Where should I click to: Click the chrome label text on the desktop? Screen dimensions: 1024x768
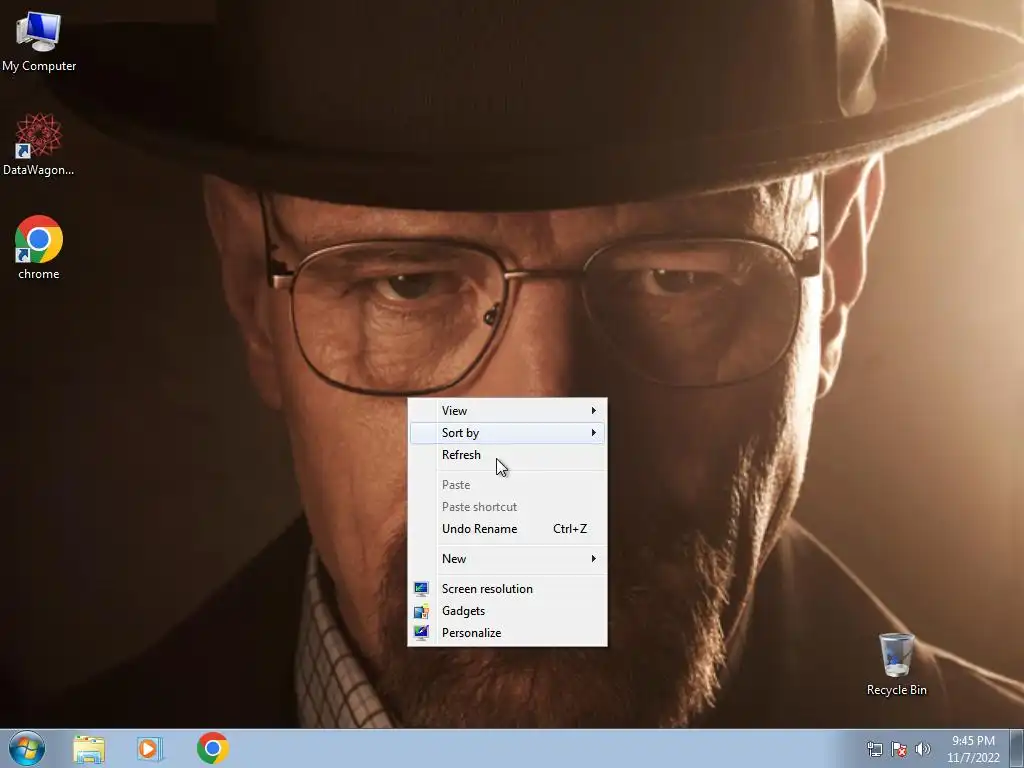click(39, 274)
